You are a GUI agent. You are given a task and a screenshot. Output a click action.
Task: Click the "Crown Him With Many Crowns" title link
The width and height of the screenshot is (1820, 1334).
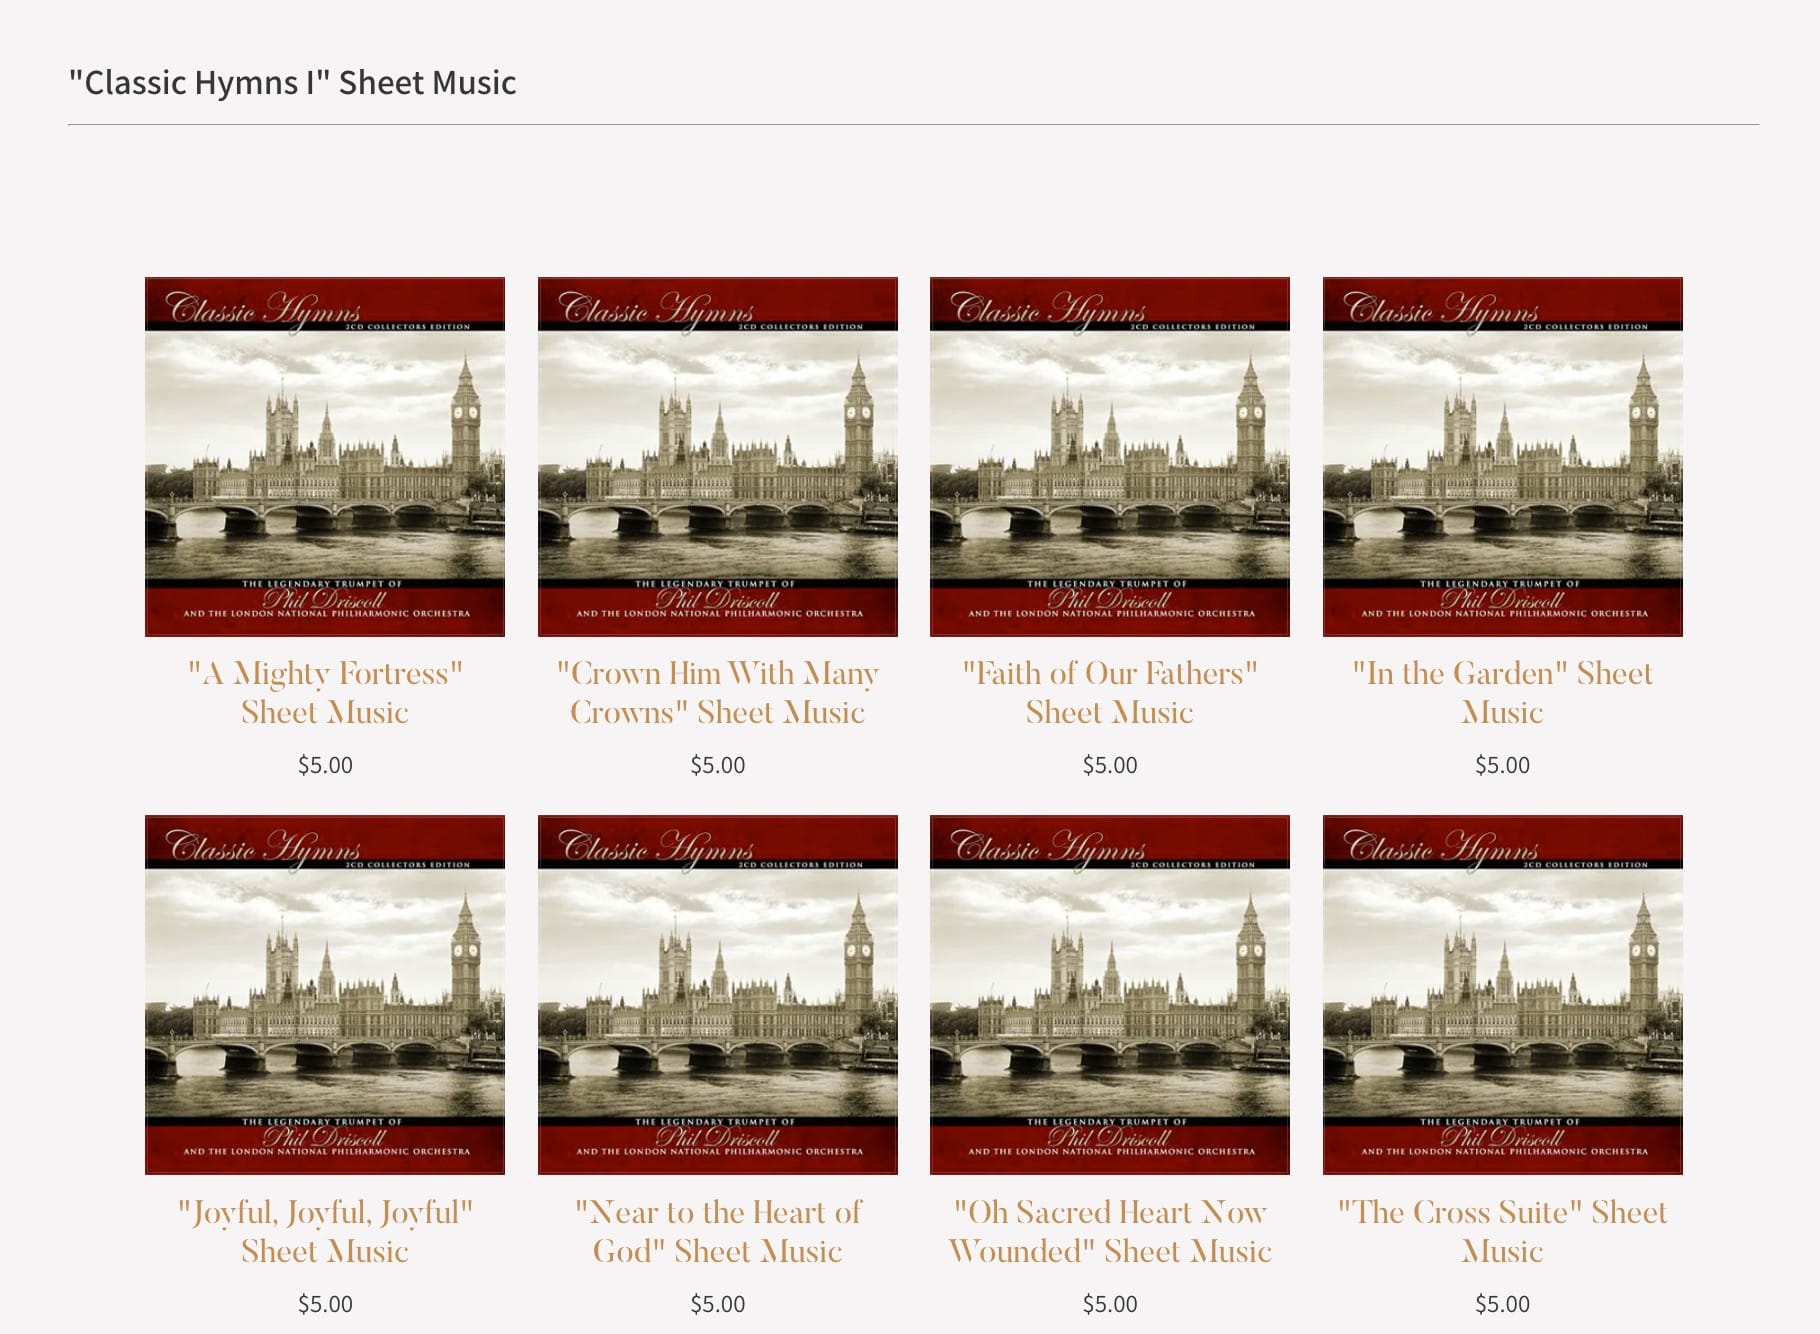point(718,692)
